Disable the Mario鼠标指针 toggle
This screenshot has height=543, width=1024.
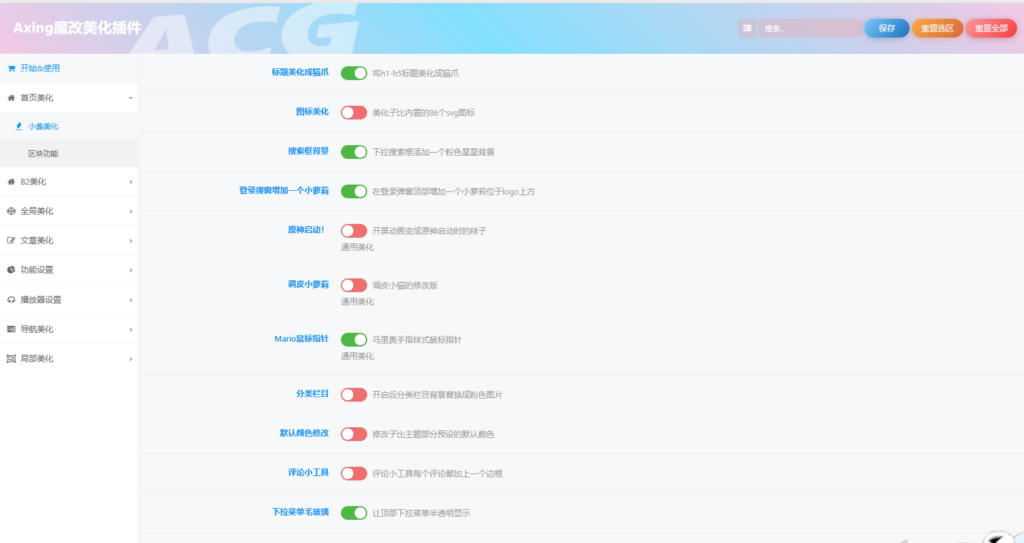pyautogui.click(x=354, y=340)
